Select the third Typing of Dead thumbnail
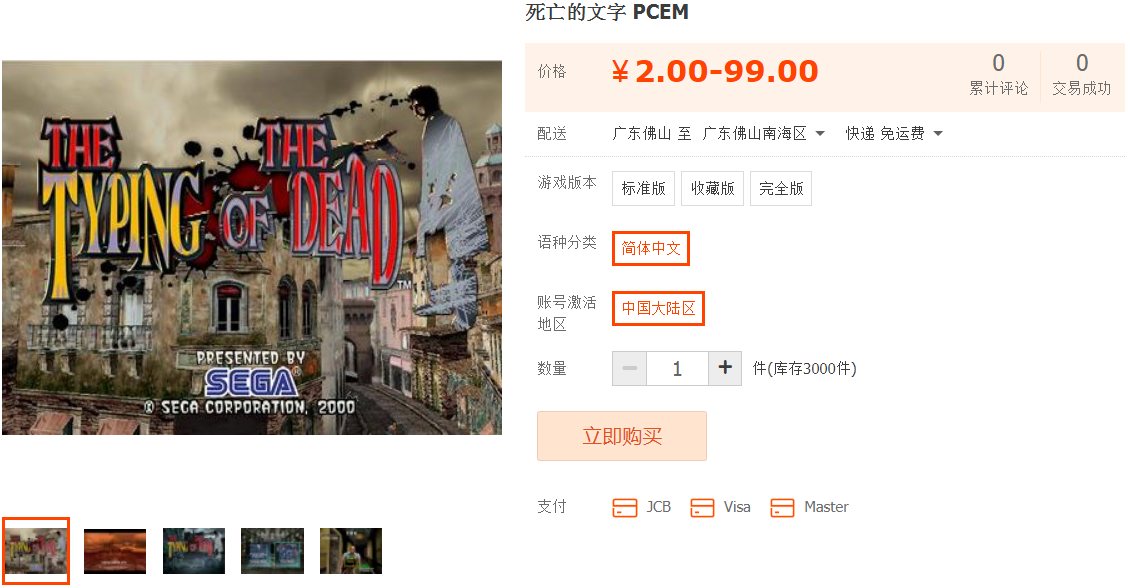This screenshot has height=588, width=1130. point(194,551)
